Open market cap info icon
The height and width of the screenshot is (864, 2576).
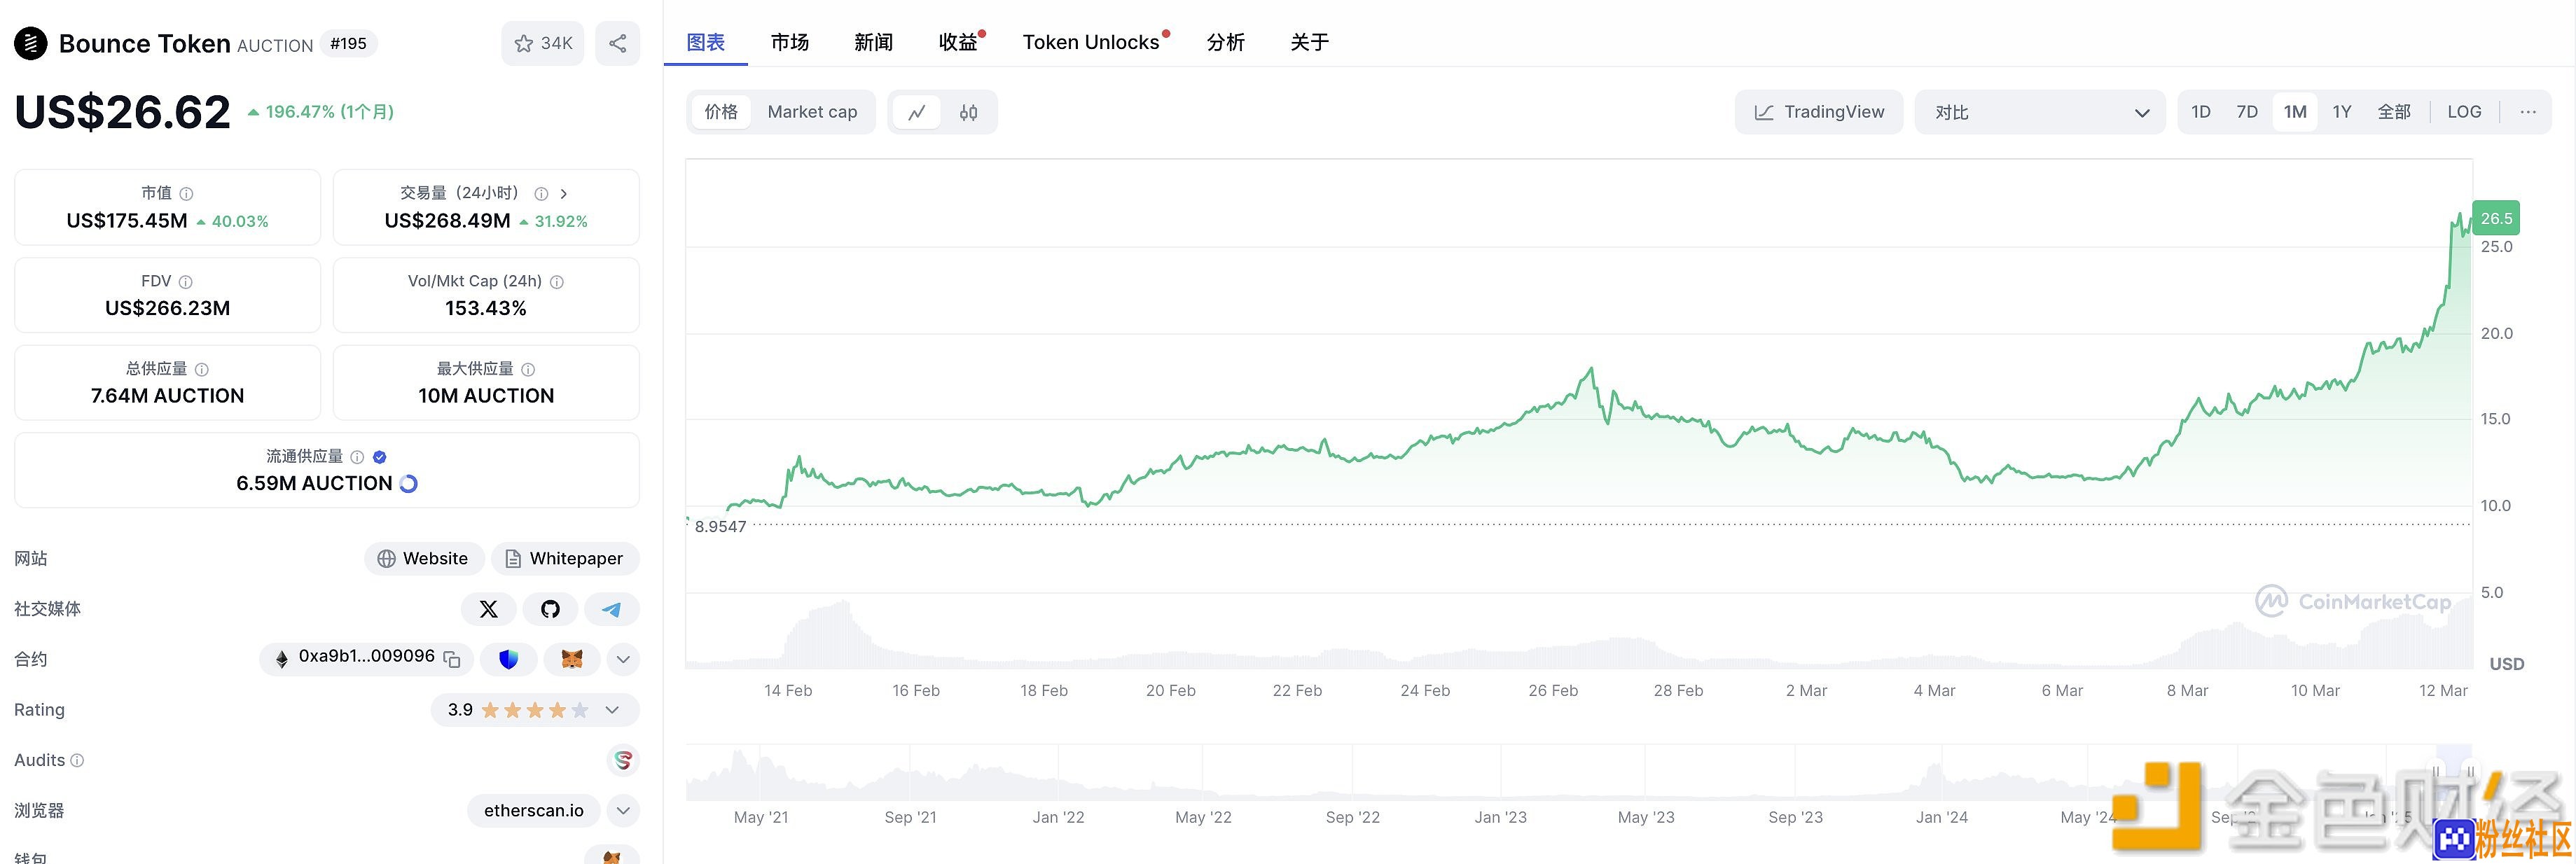click(x=186, y=194)
